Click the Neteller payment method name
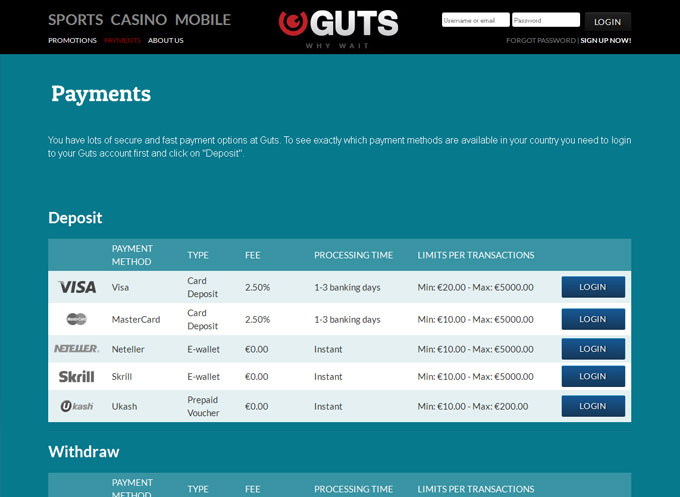The width and height of the screenshot is (680, 497). click(128, 349)
